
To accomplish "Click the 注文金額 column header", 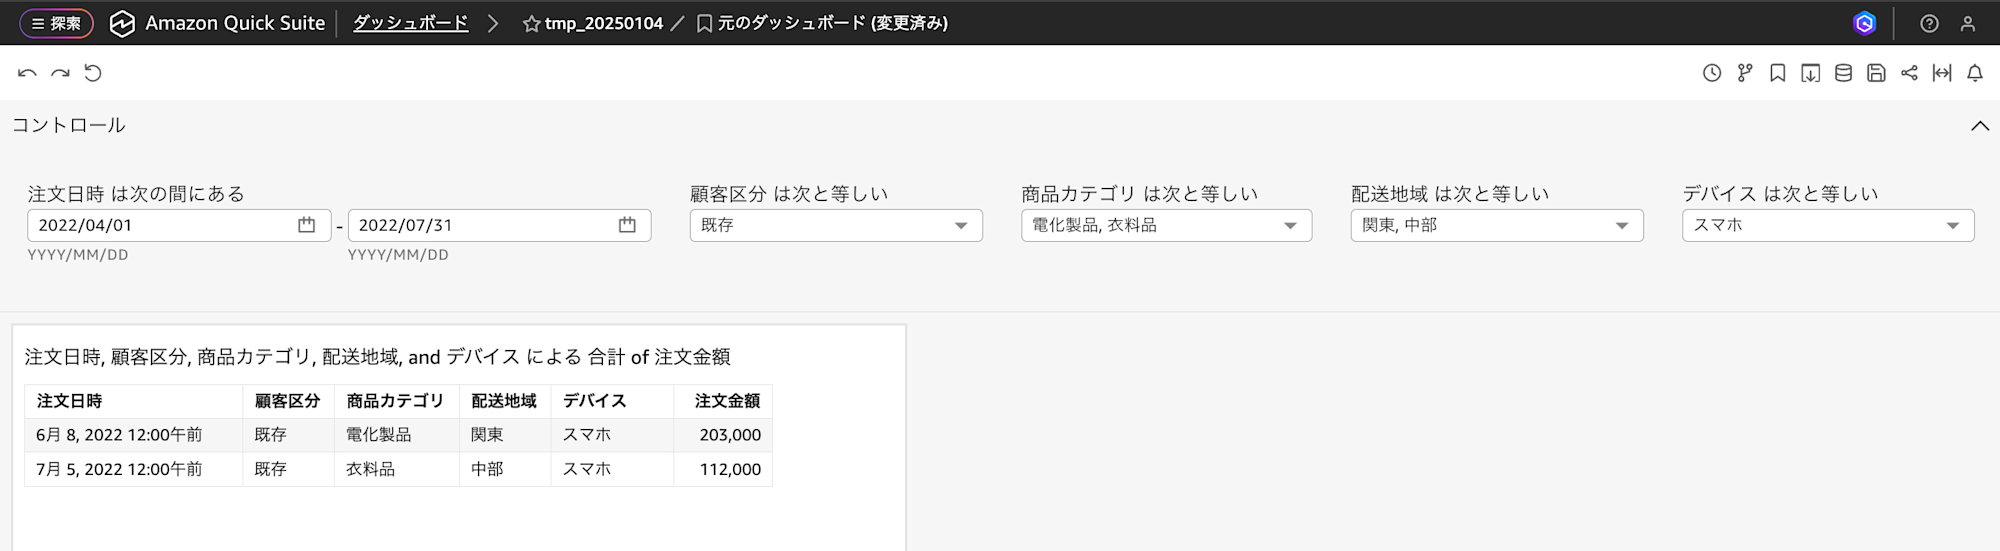I will [x=727, y=401].
